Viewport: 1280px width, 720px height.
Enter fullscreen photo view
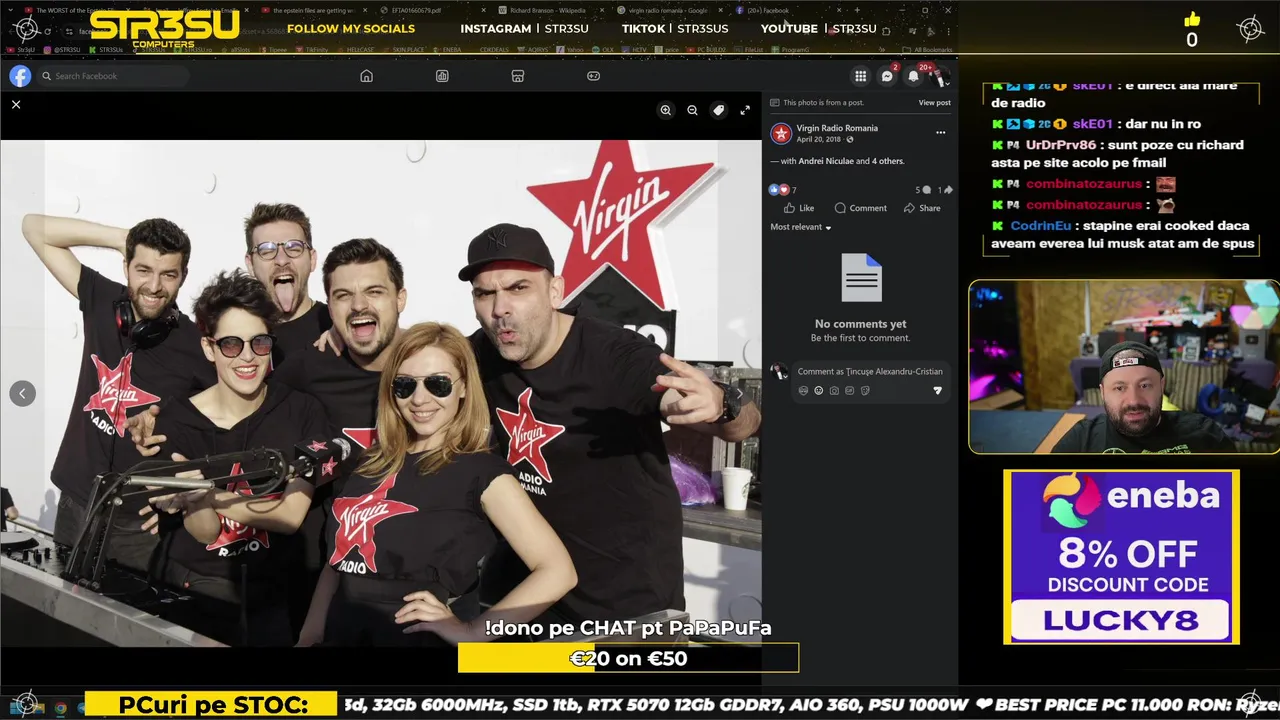pos(745,110)
